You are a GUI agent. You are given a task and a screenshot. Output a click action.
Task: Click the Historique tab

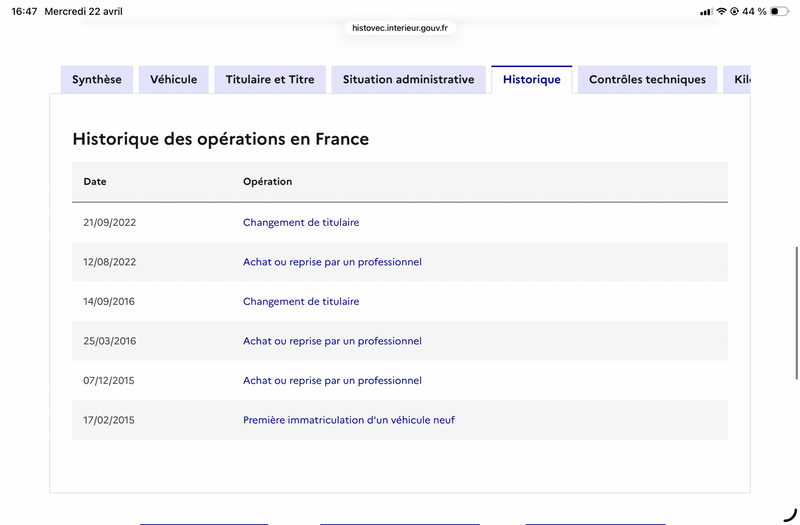click(x=532, y=80)
